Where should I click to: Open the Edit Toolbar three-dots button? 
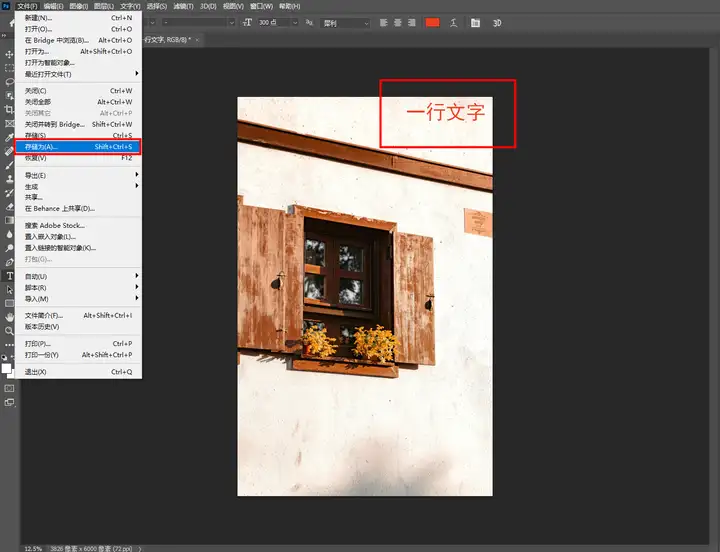9,344
